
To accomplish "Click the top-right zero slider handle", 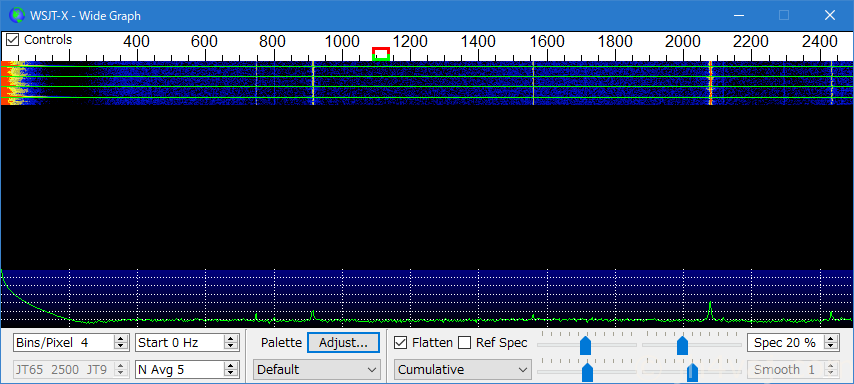I will pos(682,345).
